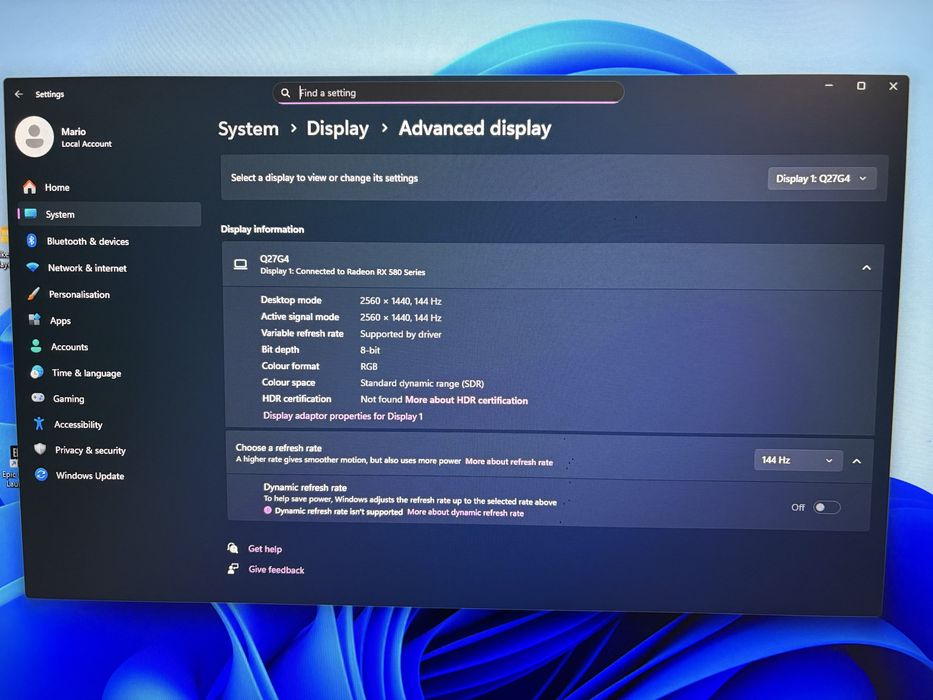Collapse the Choose a refresh rate section
This screenshot has height=700, width=933.
click(857, 461)
